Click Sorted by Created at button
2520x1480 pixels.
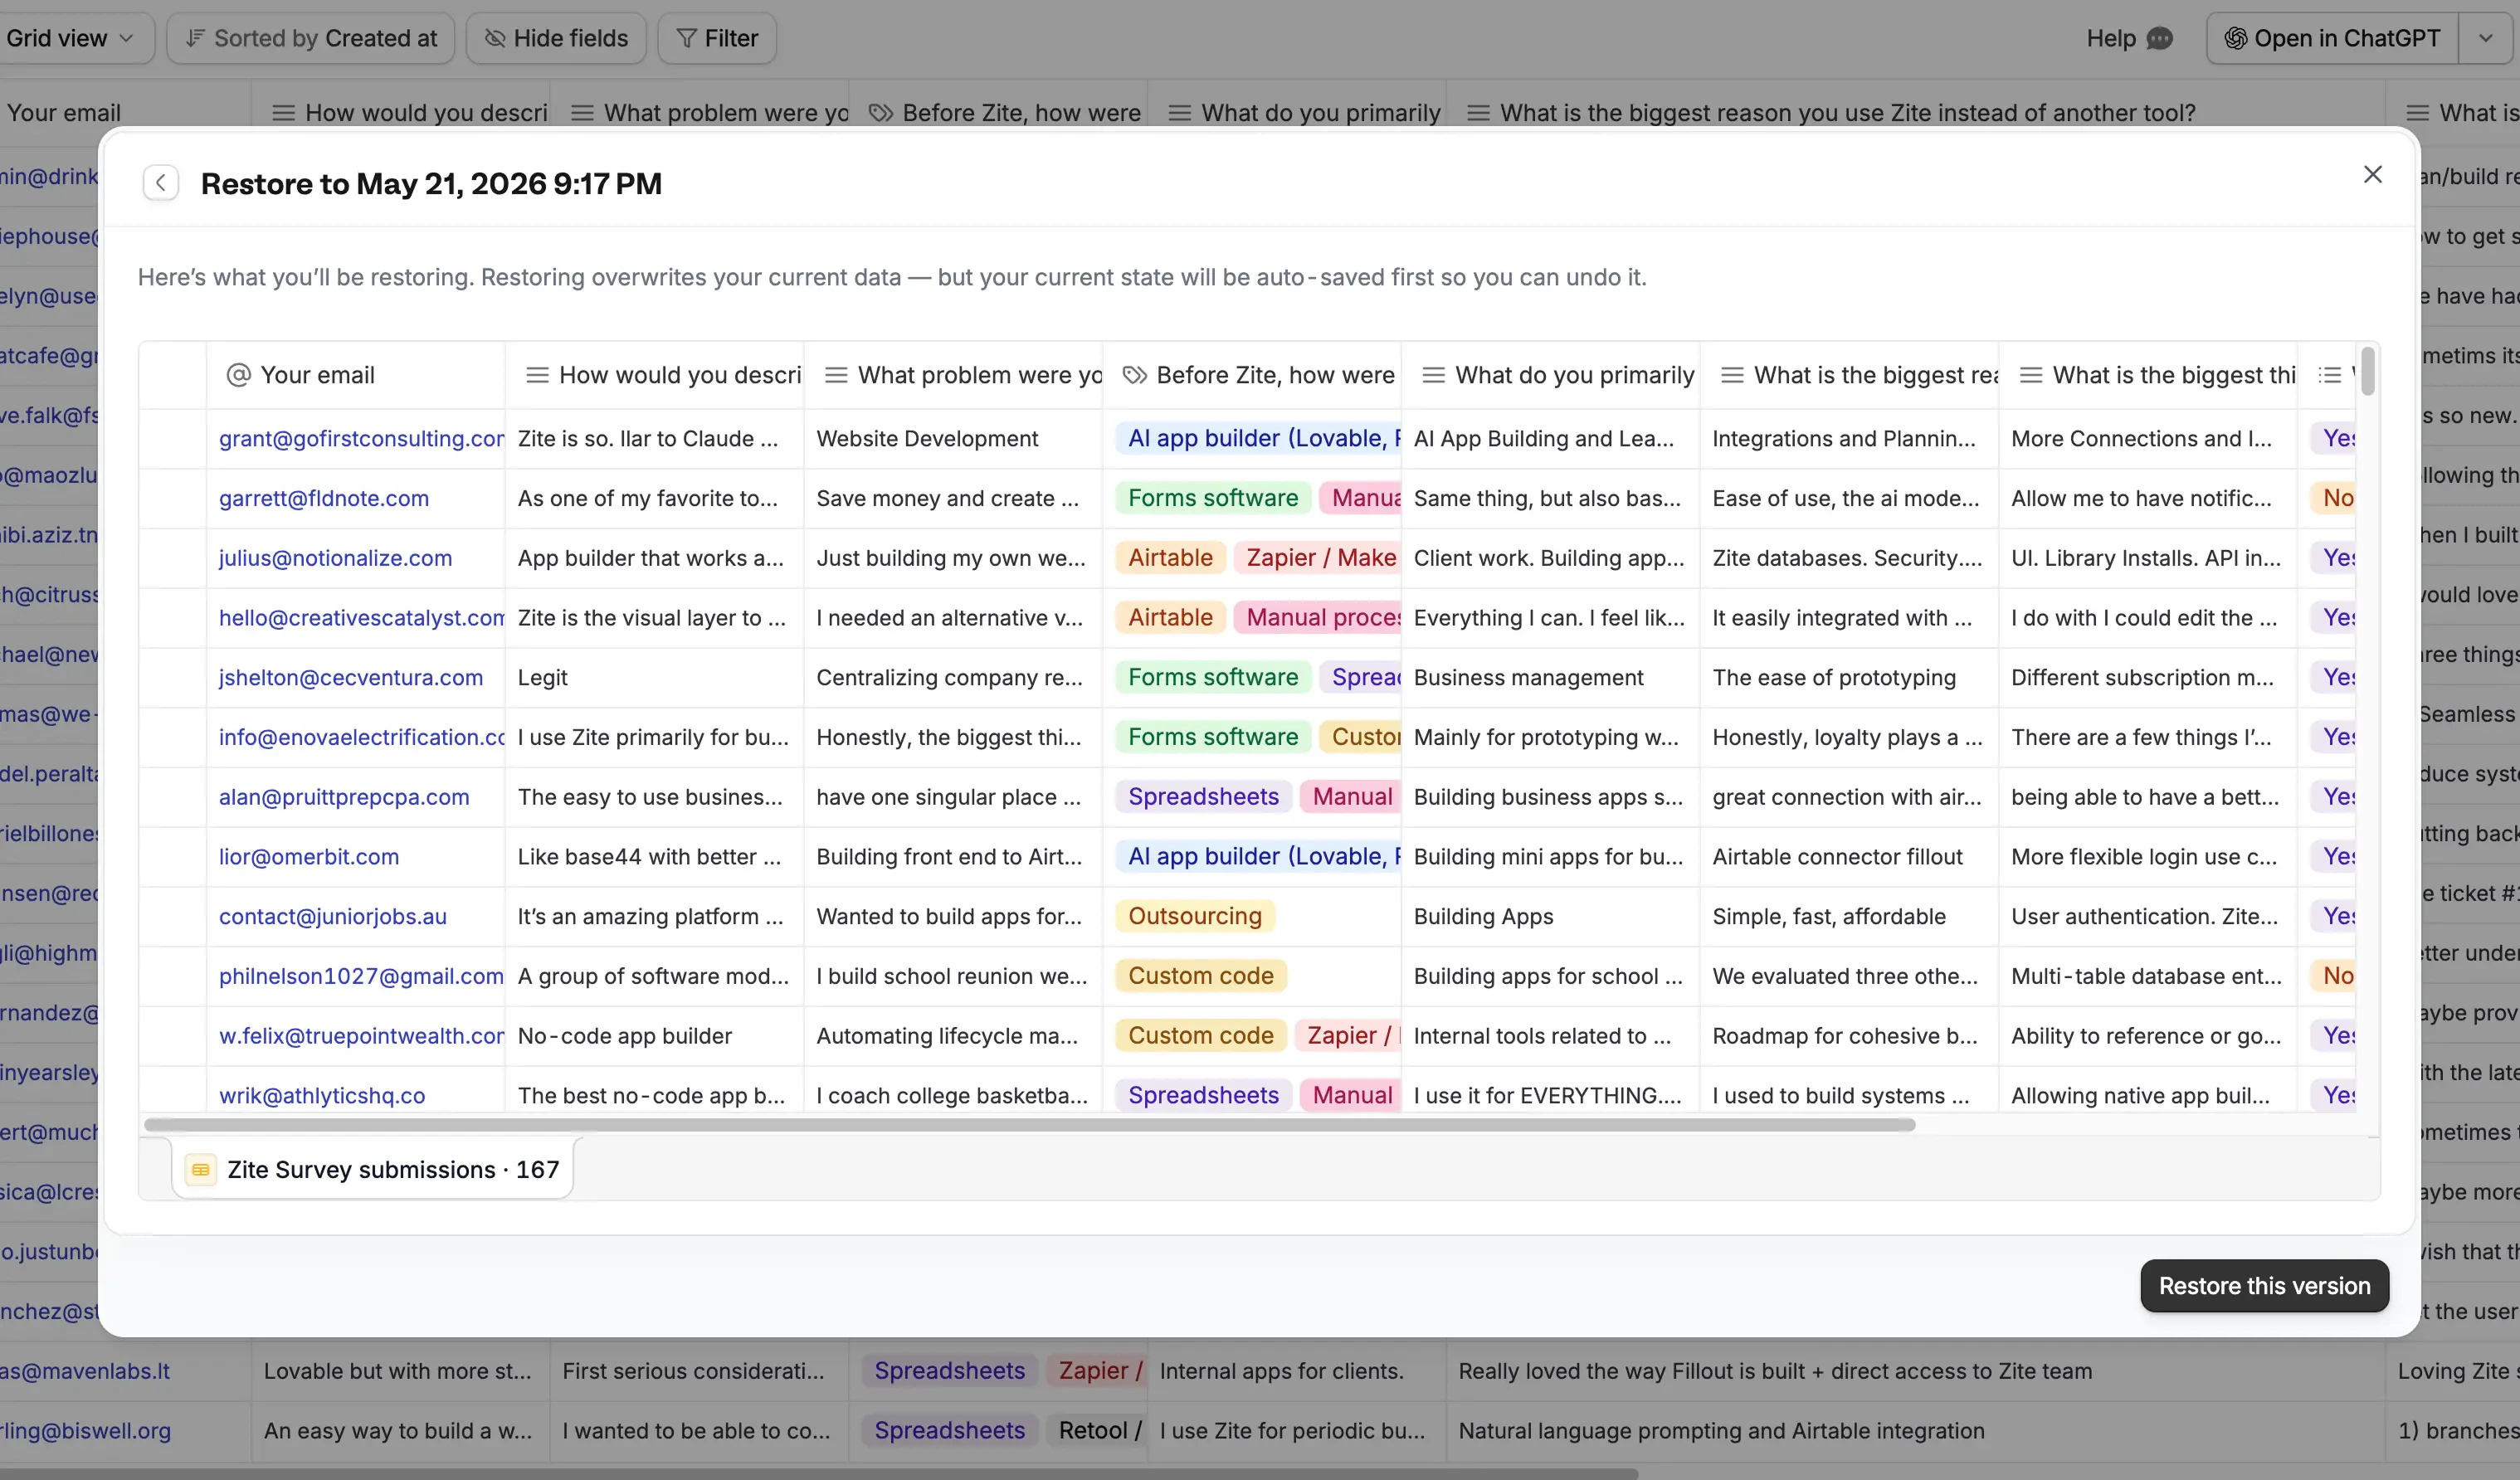pos(311,38)
